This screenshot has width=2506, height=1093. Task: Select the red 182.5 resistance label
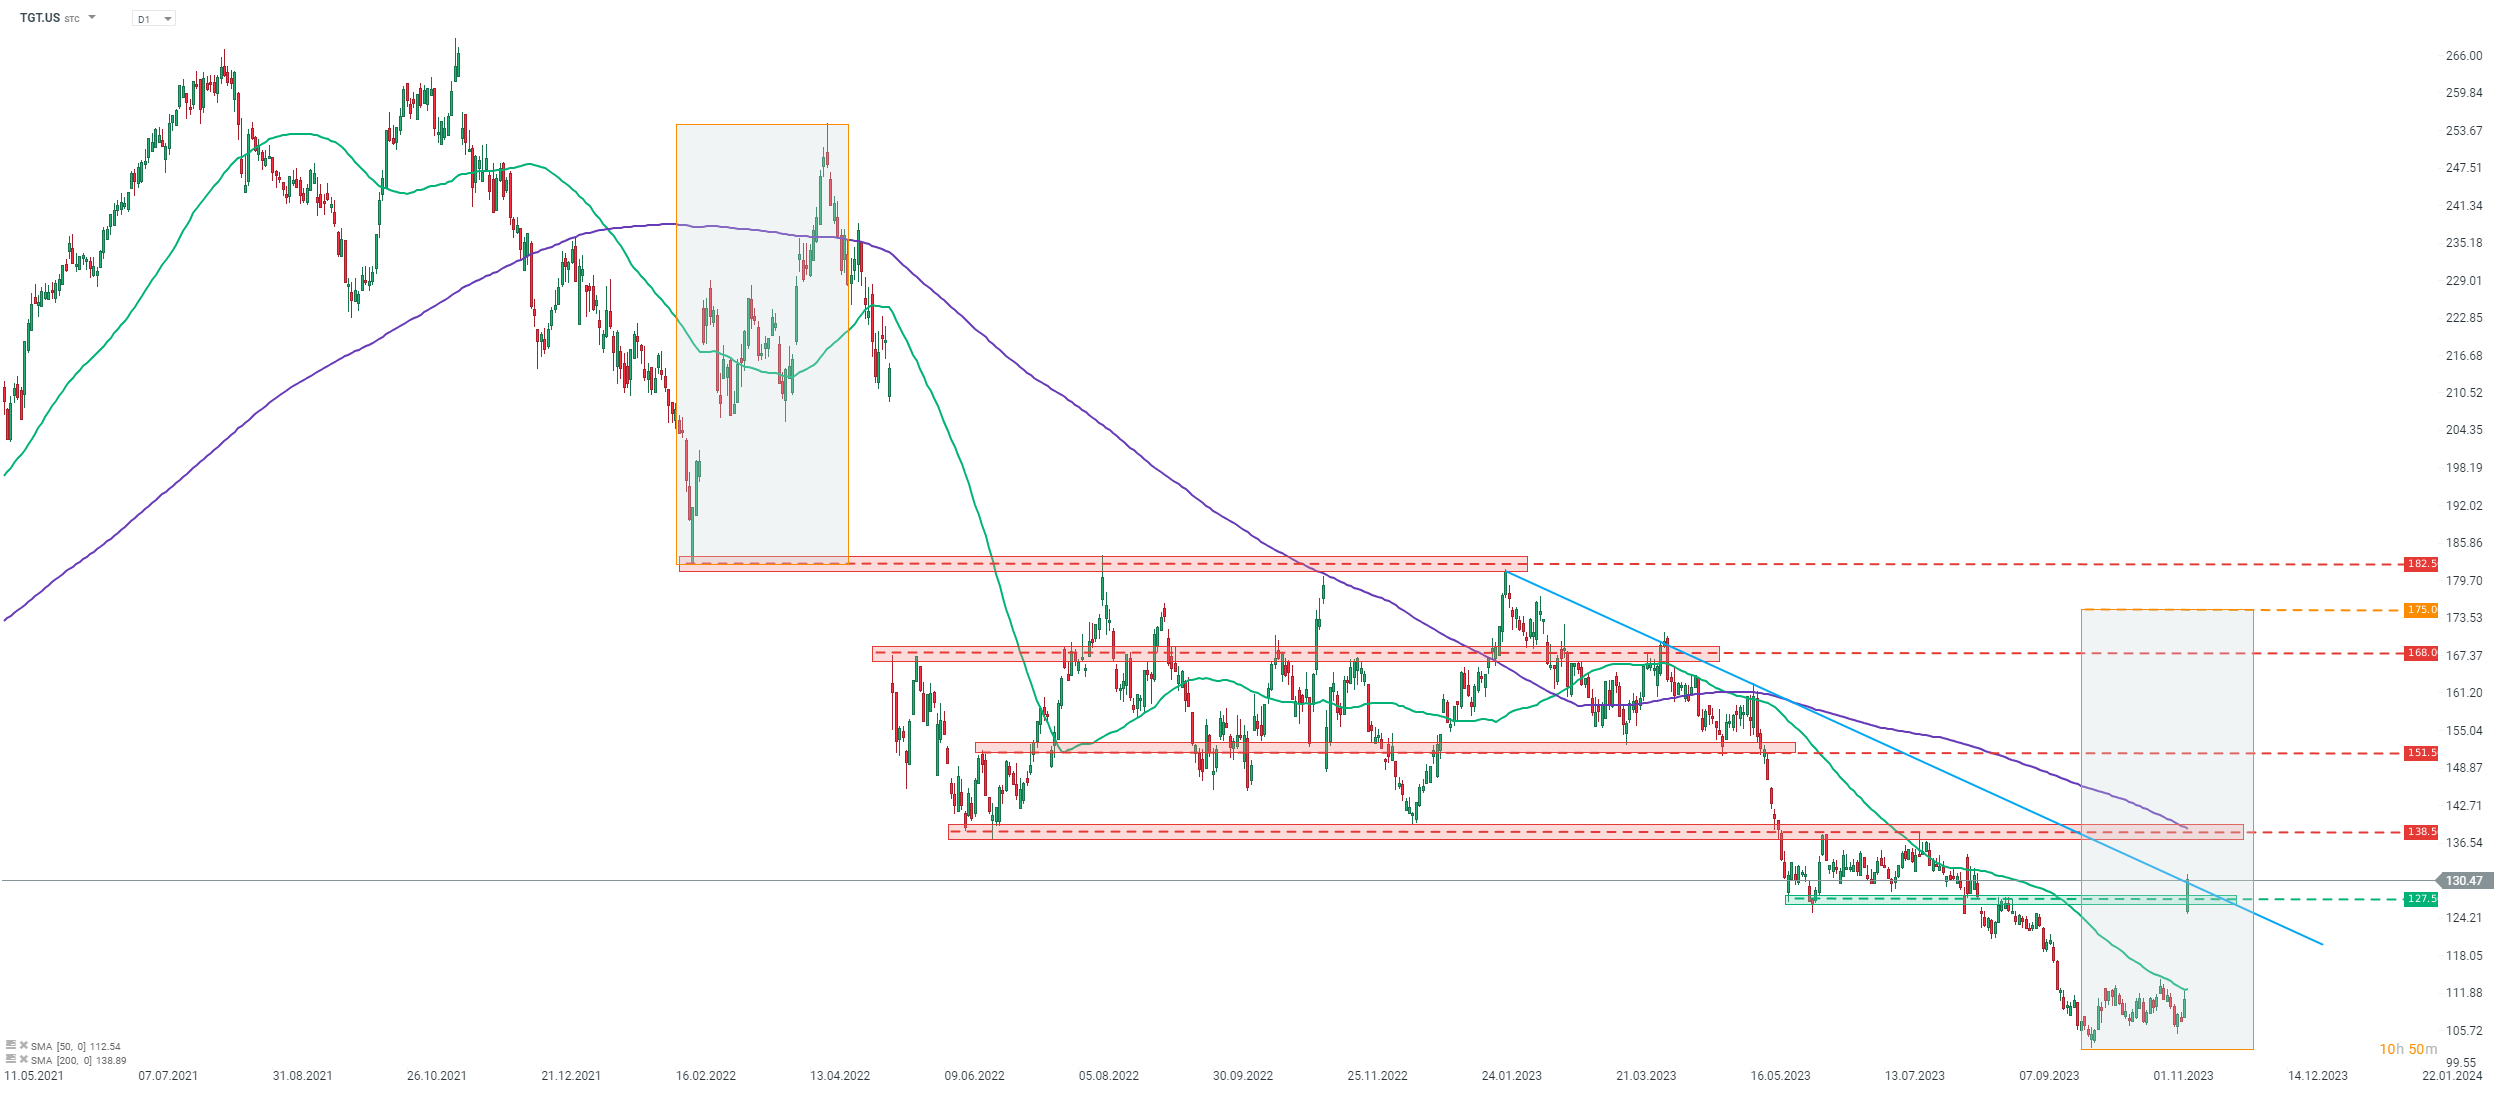coord(2420,564)
